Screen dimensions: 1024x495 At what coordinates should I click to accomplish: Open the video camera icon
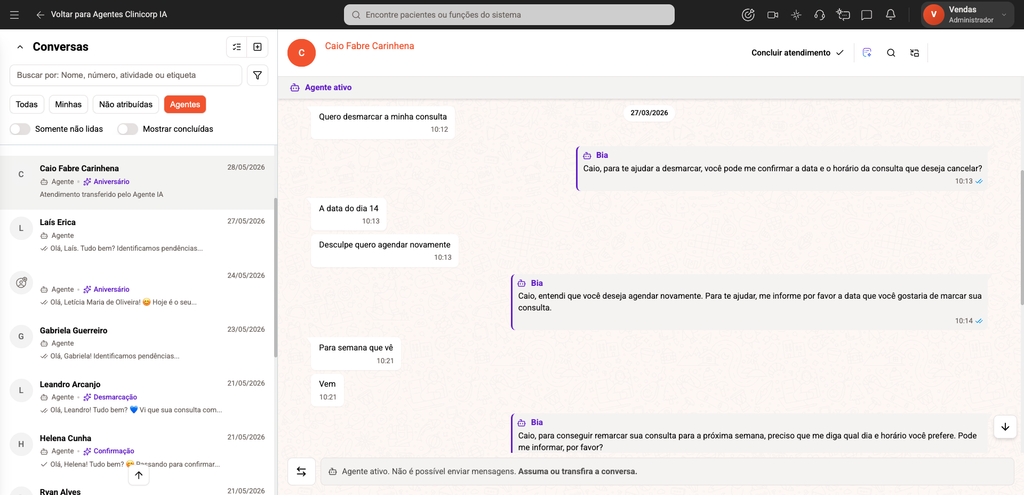pos(773,14)
